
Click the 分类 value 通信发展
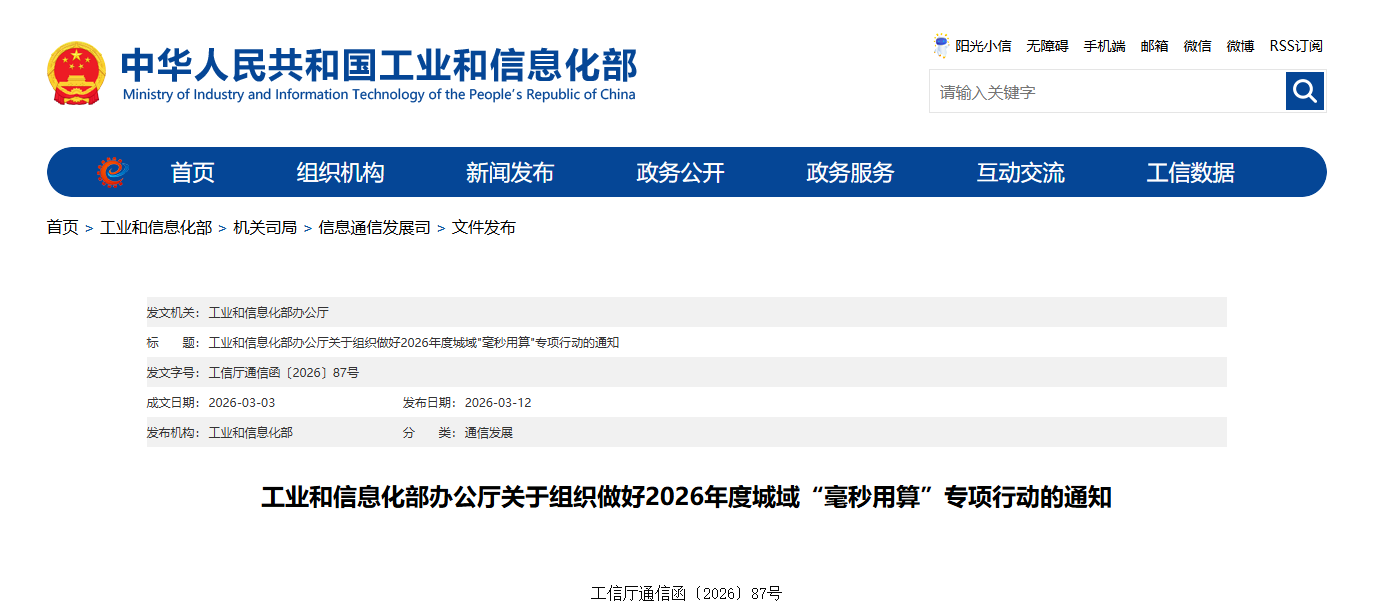click(x=489, y=432)
